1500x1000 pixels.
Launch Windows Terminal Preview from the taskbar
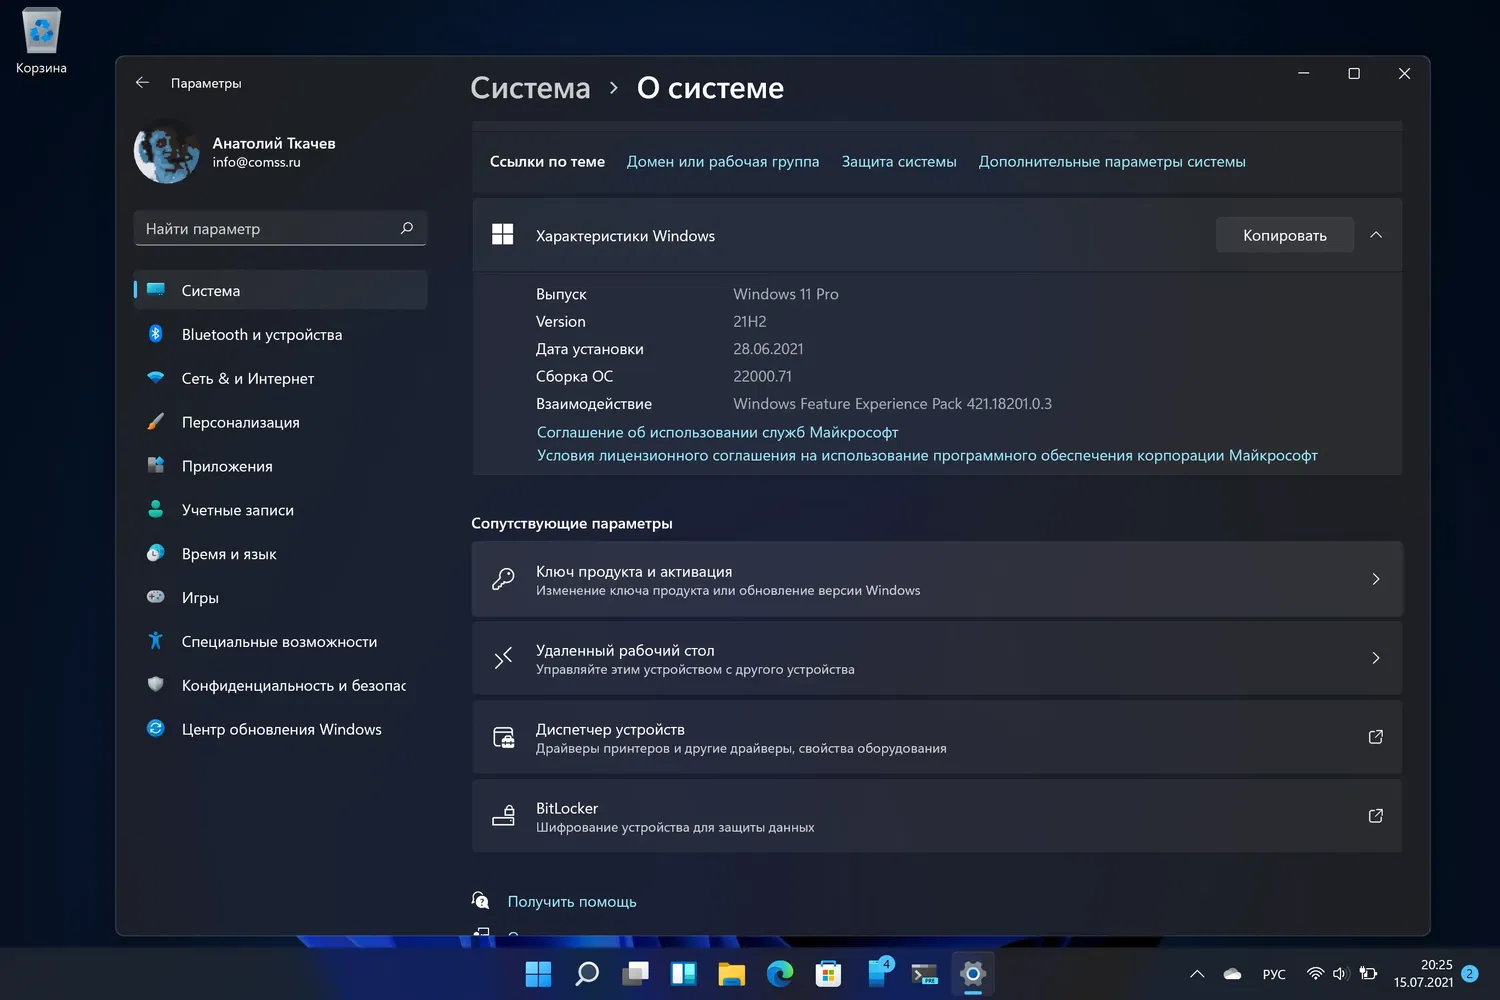coord(923,973)
